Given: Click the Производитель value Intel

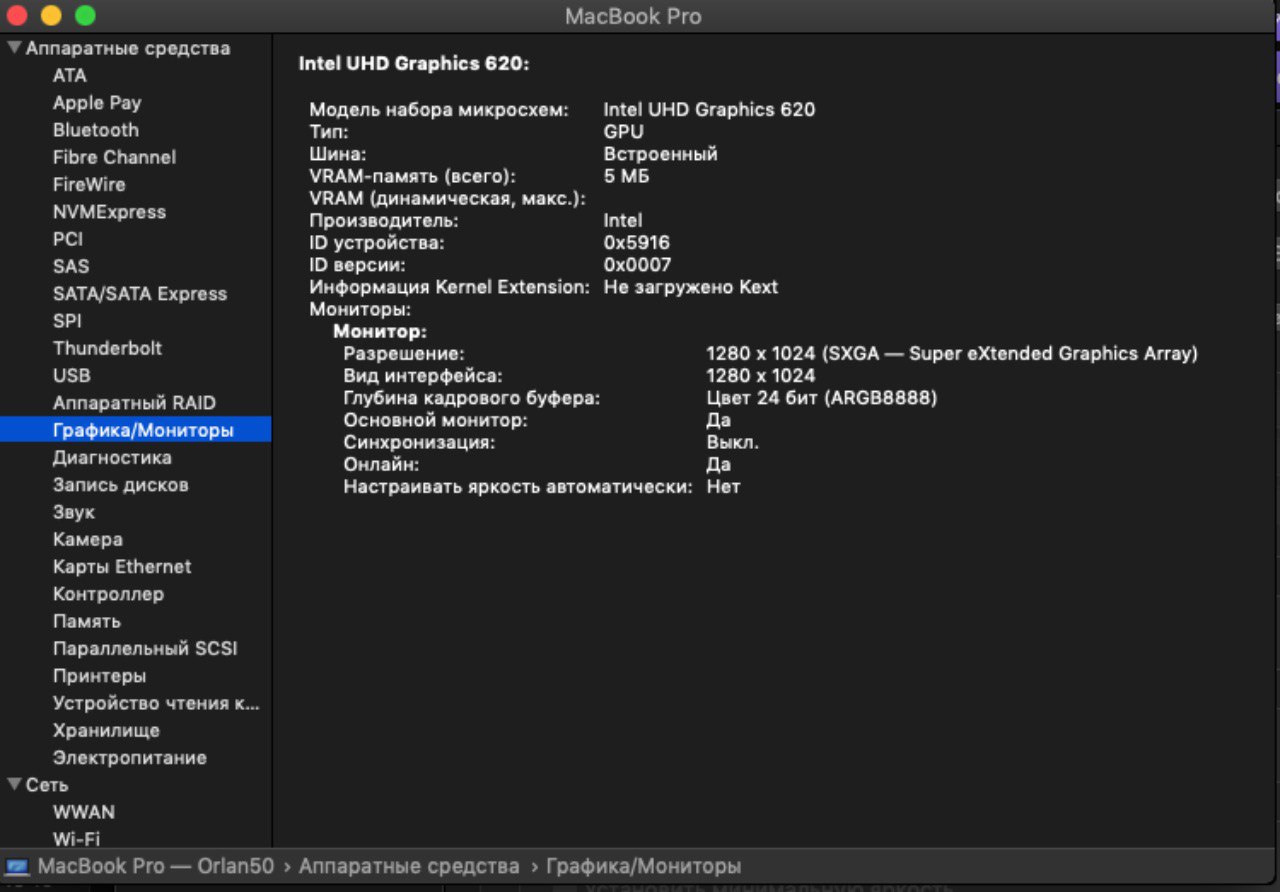Looking at the screenshot, I should coord(623,220).
